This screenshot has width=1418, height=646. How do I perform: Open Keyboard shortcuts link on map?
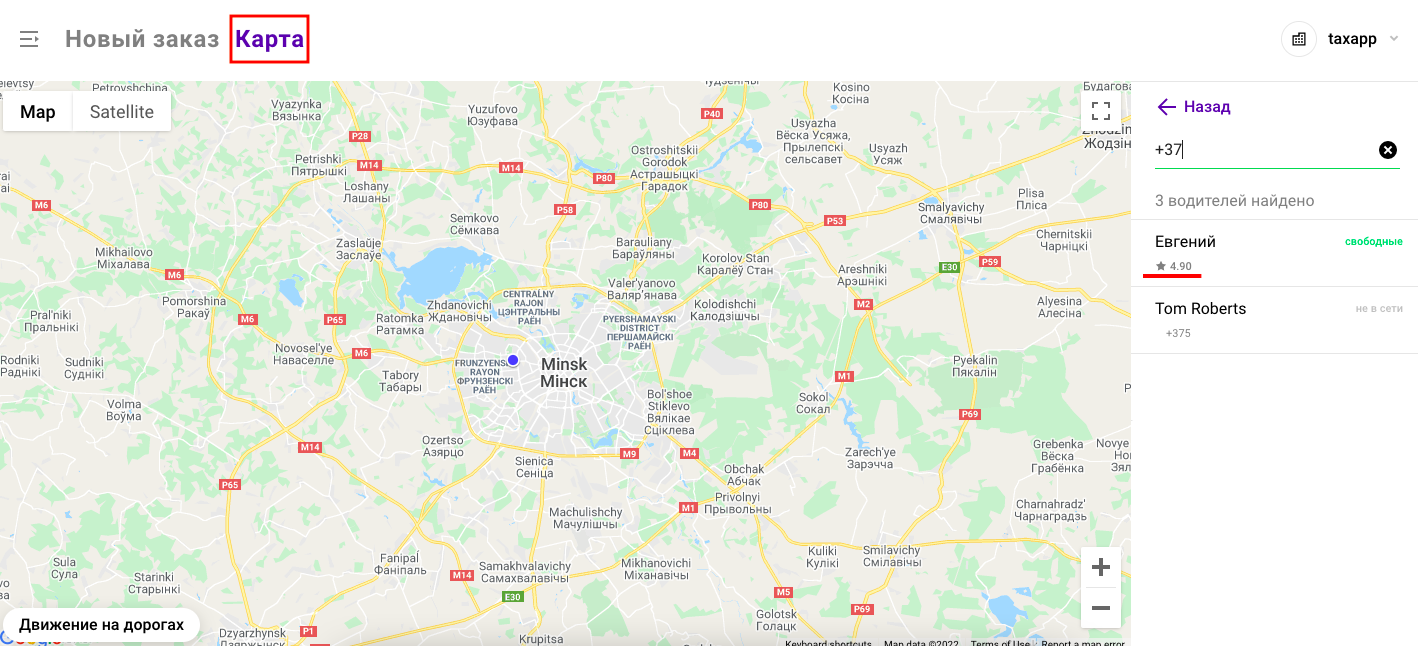pos(828,642)
